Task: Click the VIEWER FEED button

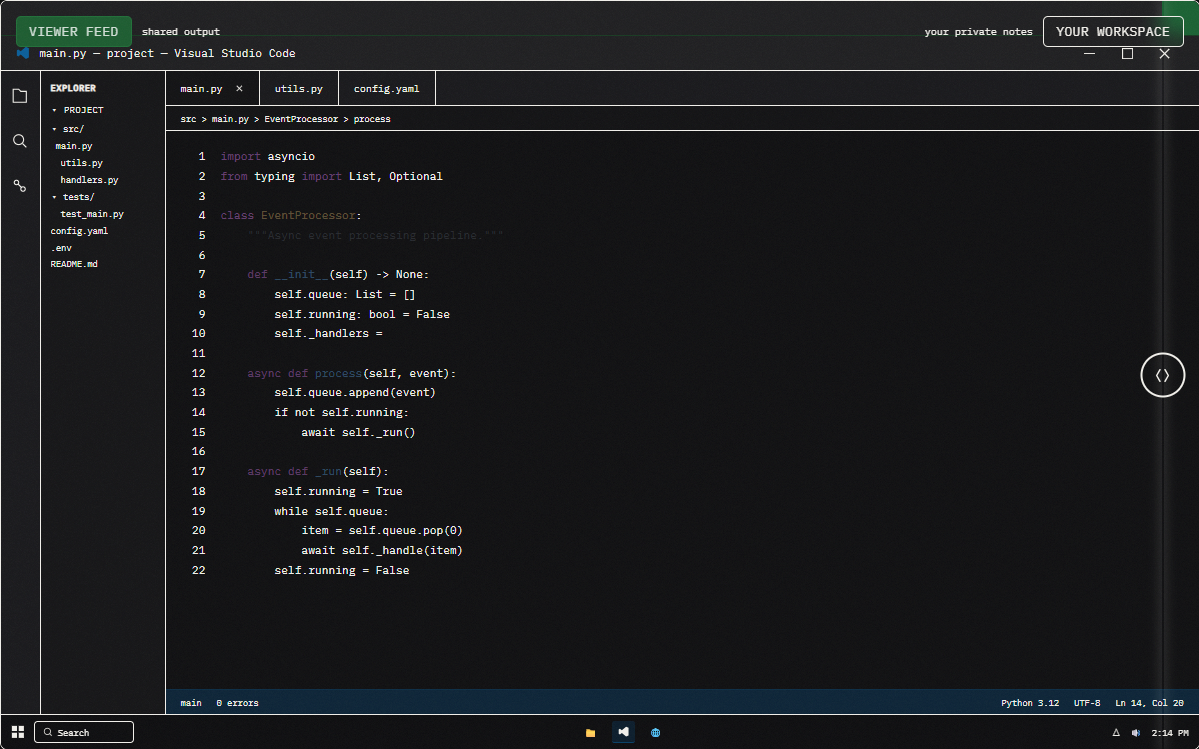Action: [73, 32]
